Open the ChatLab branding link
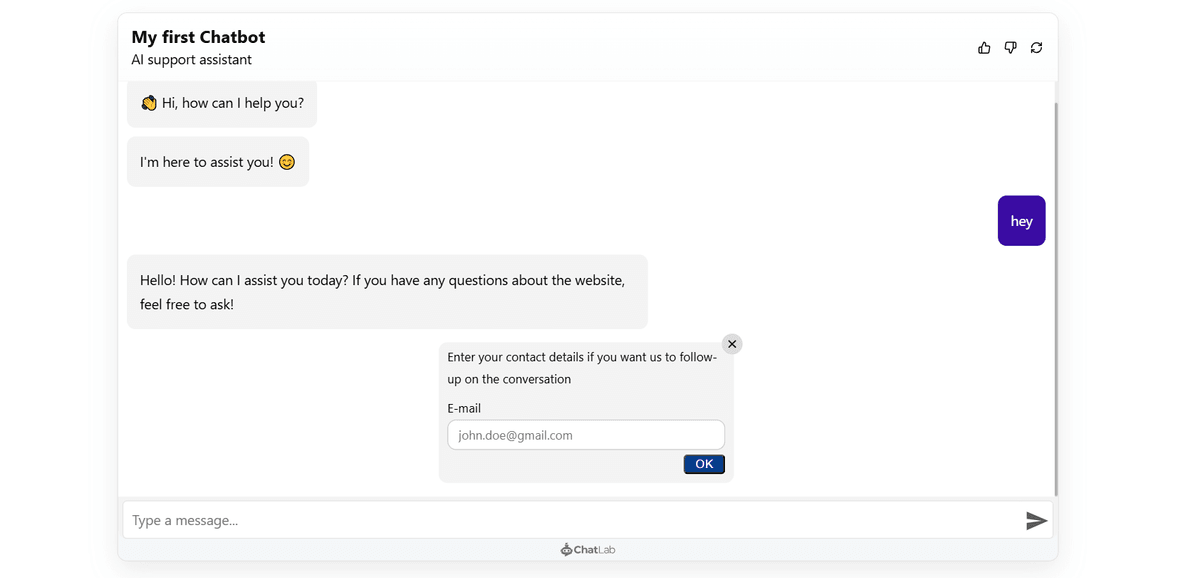The height and width of the screenshot is (578, 1200). (588, 549)
